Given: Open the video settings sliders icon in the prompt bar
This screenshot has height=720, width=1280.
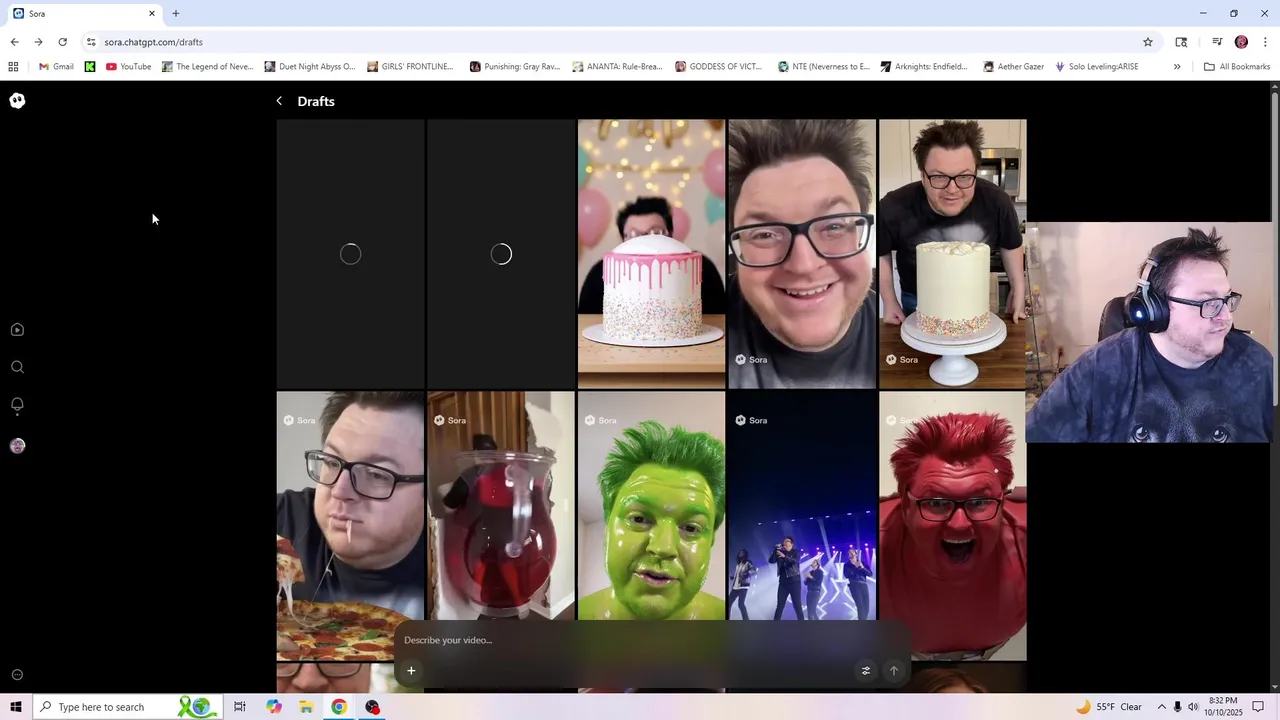Looking at the screenshot, I should (866, 671).
